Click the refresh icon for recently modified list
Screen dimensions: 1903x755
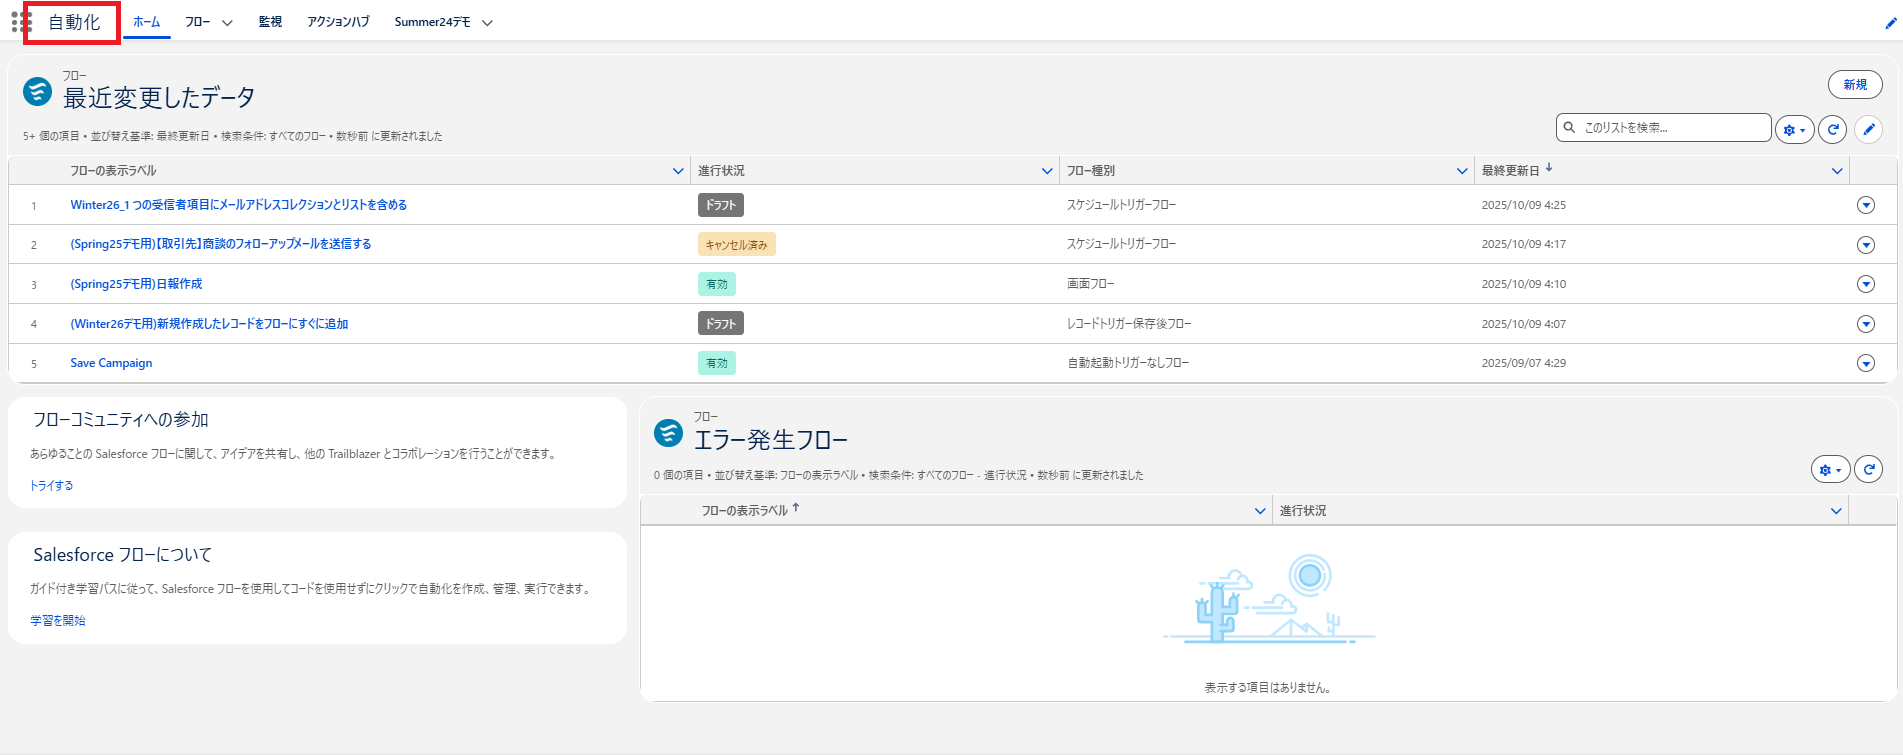pos(1832,129)
